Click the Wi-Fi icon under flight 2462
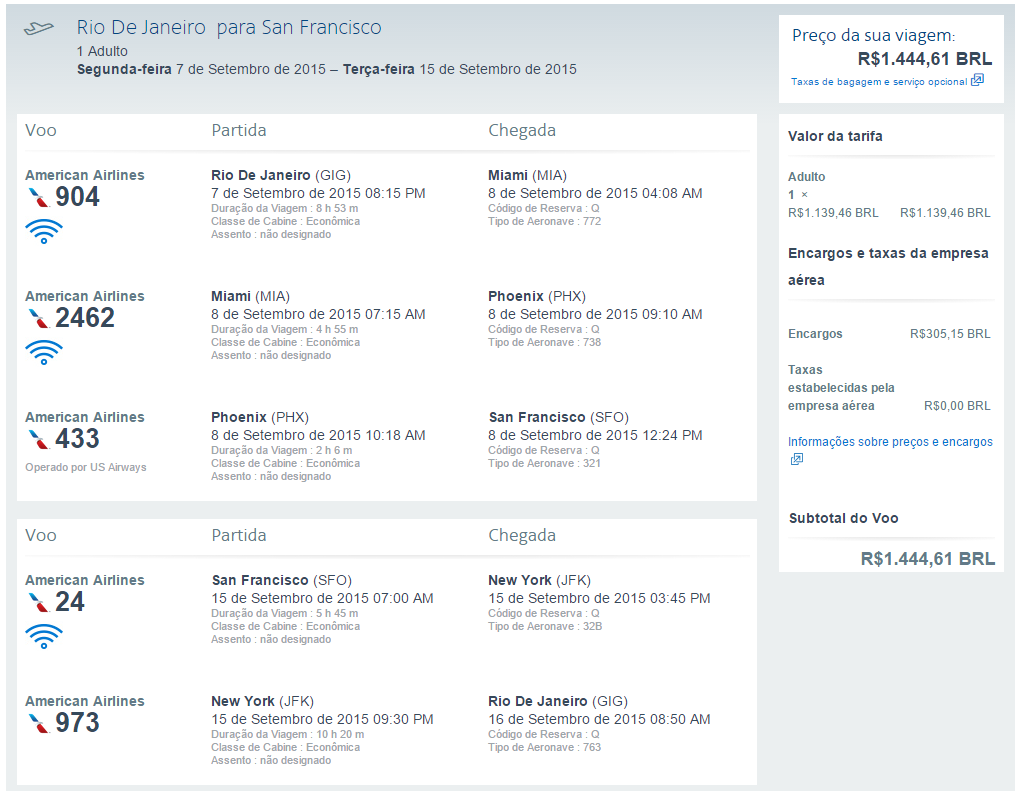This screenshot has width=1015, height=791. [44, 353]
